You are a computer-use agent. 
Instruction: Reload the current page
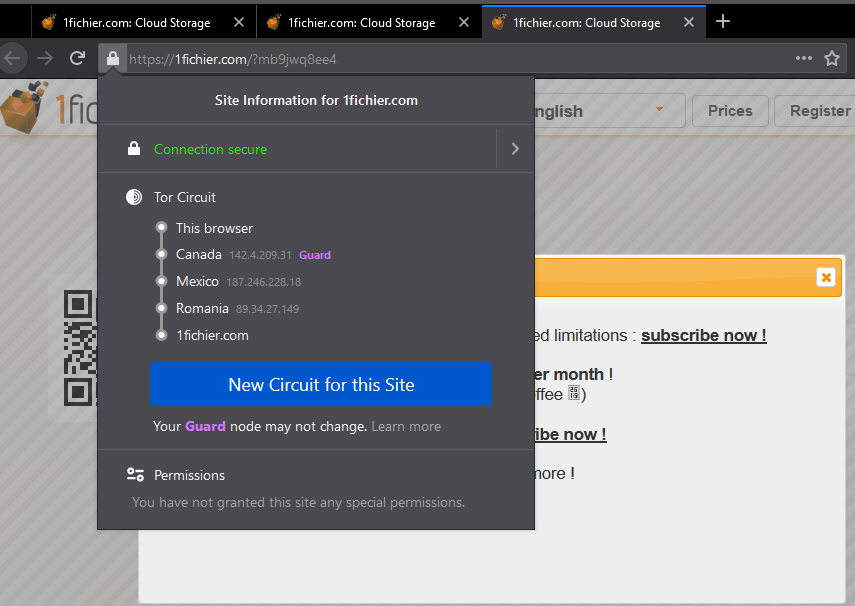[x=77, y=58]
